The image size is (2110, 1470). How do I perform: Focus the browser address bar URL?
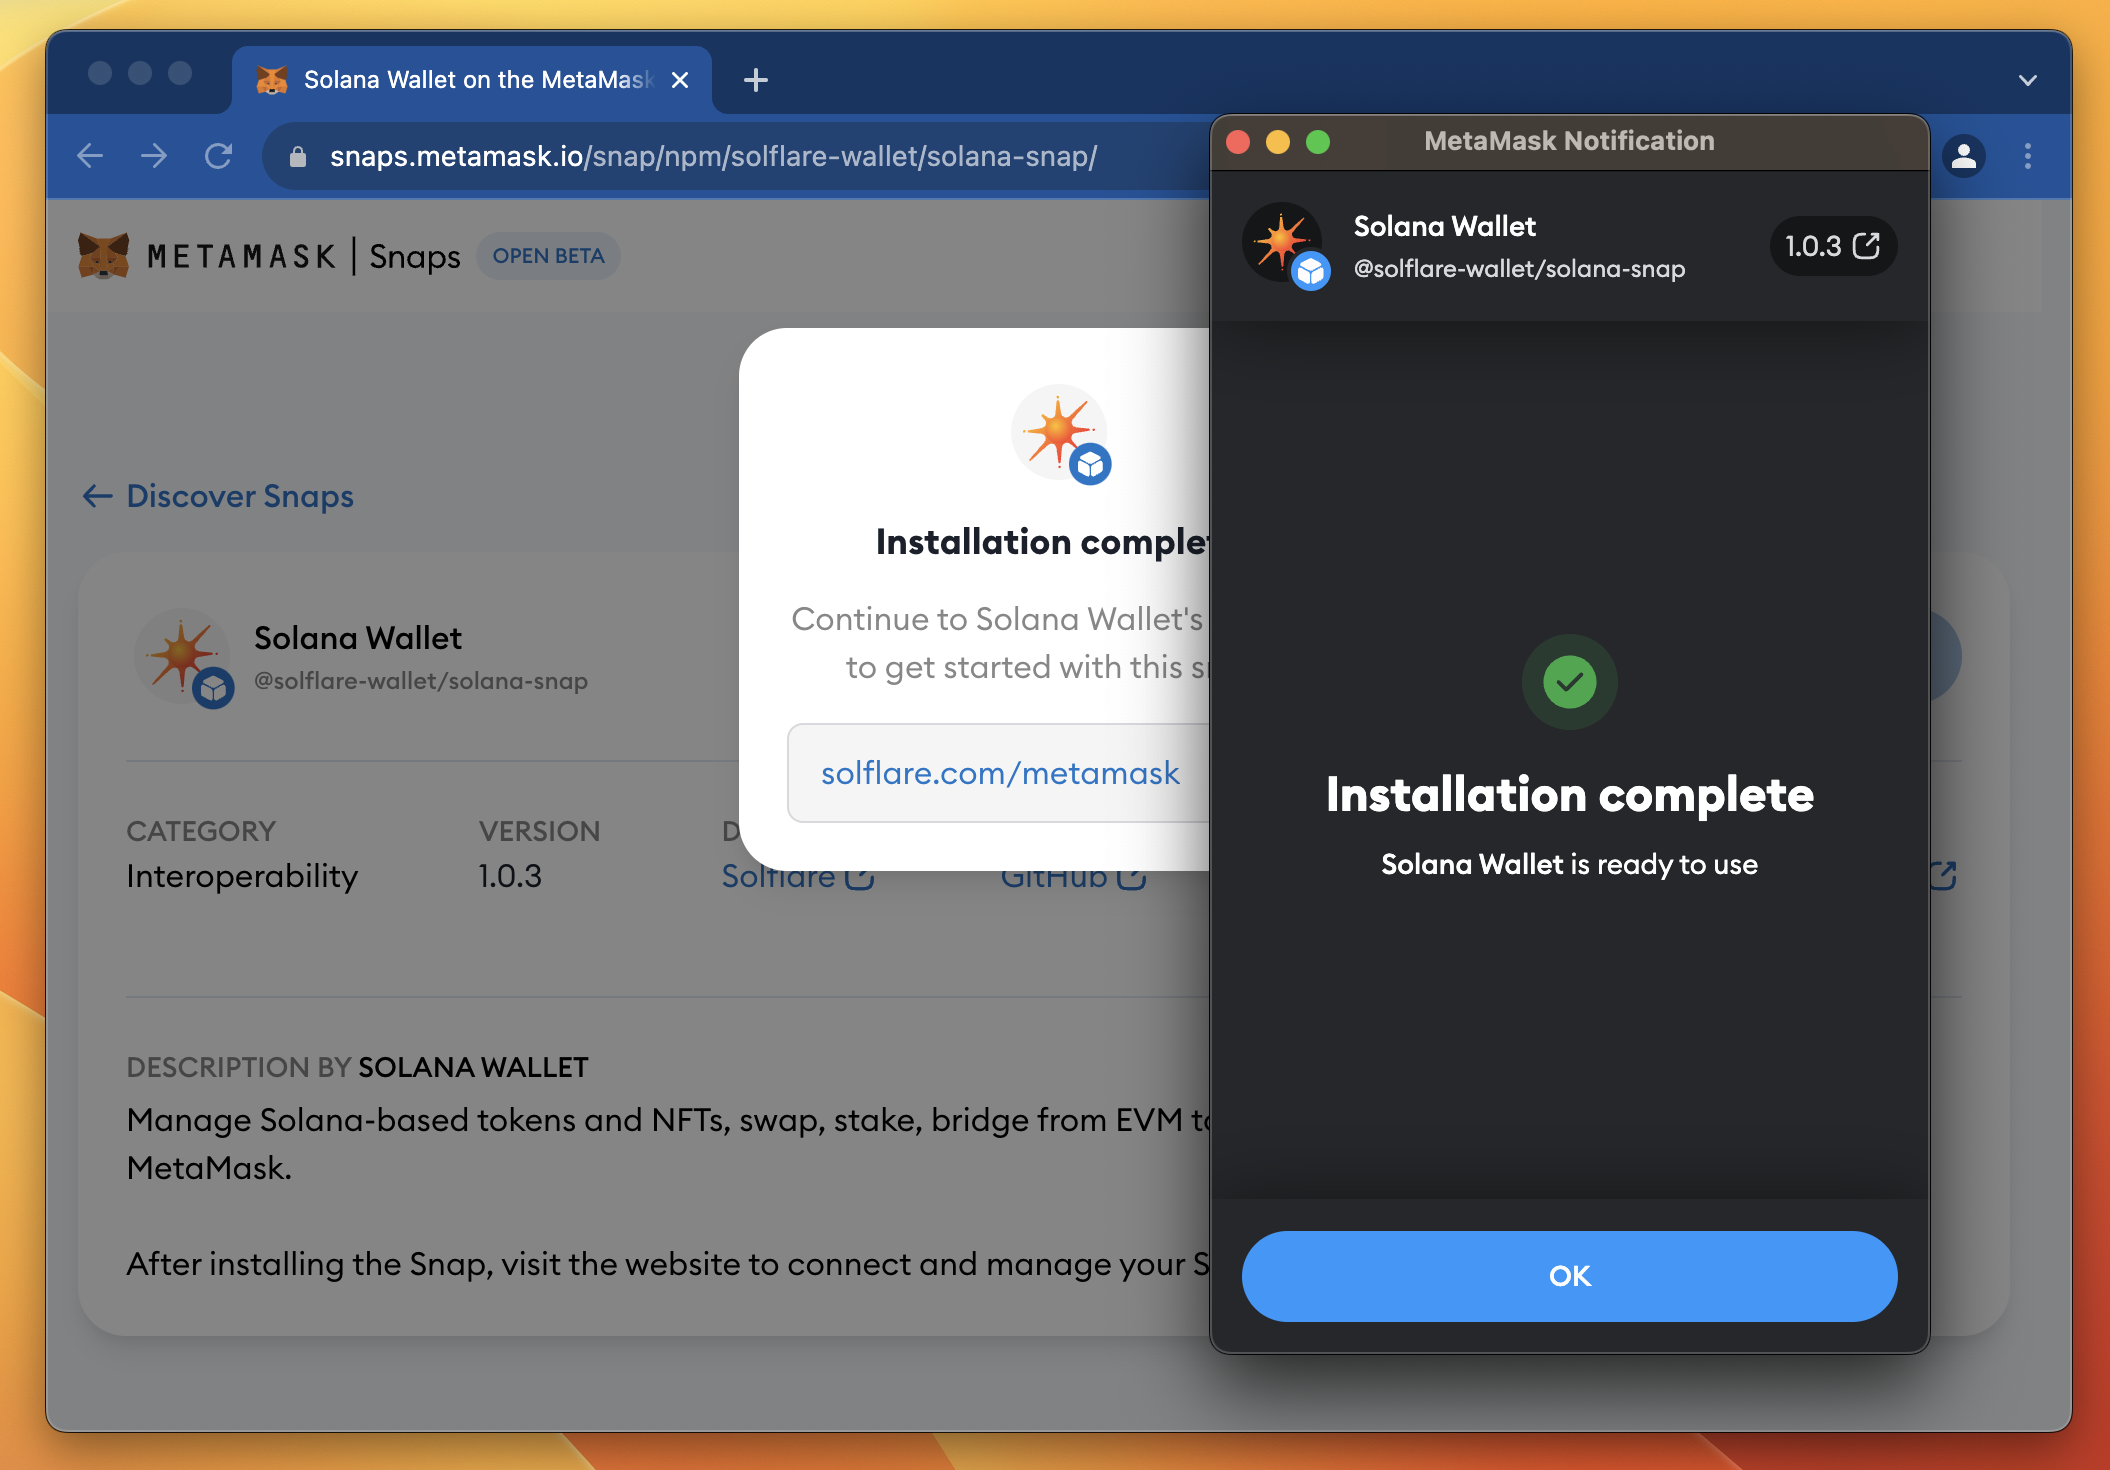click(713, 156)
